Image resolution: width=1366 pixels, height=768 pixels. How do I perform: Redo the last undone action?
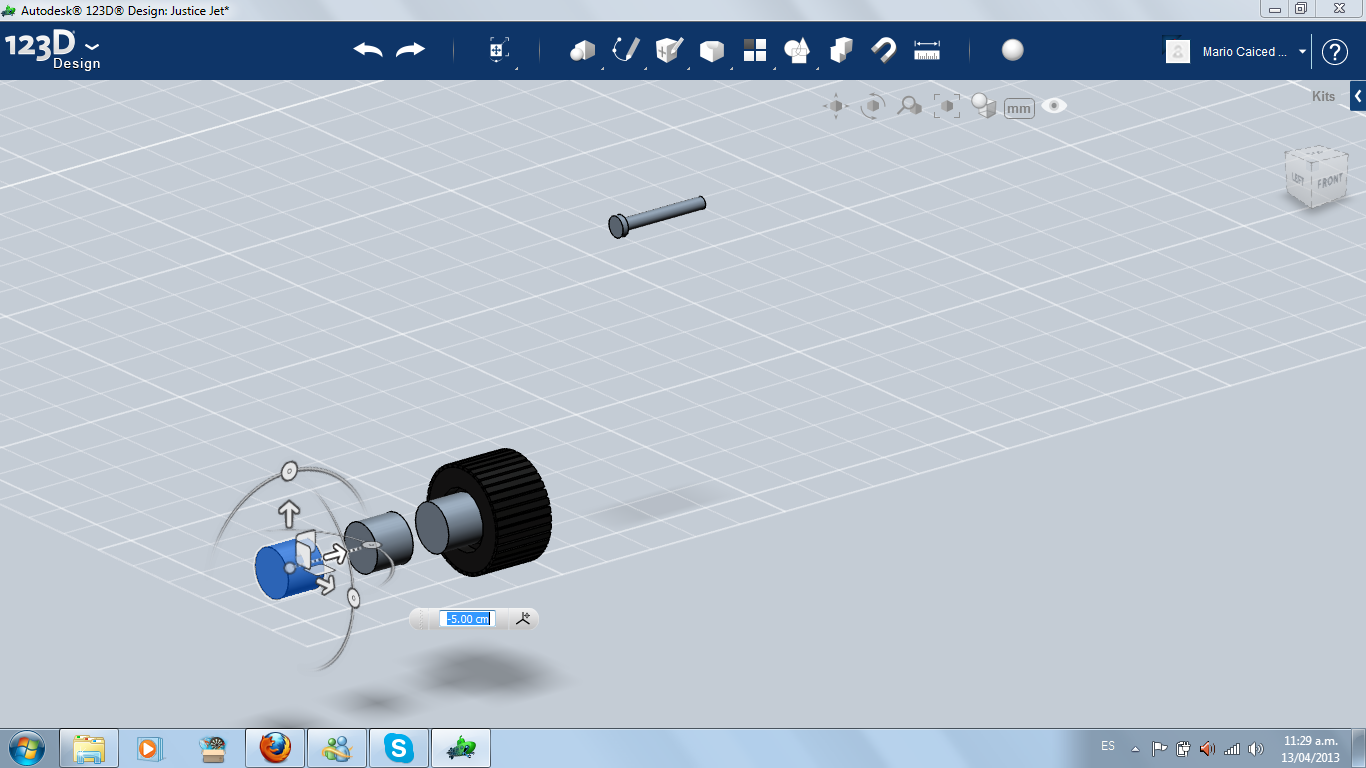[x=410, y=50]
